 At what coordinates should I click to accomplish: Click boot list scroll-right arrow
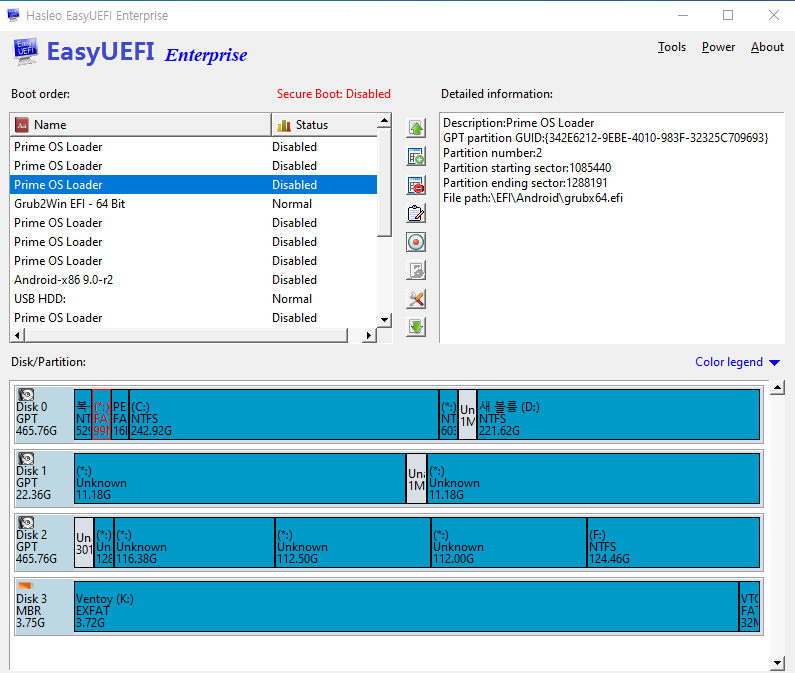pyautogui.click(x=369, y=335)
